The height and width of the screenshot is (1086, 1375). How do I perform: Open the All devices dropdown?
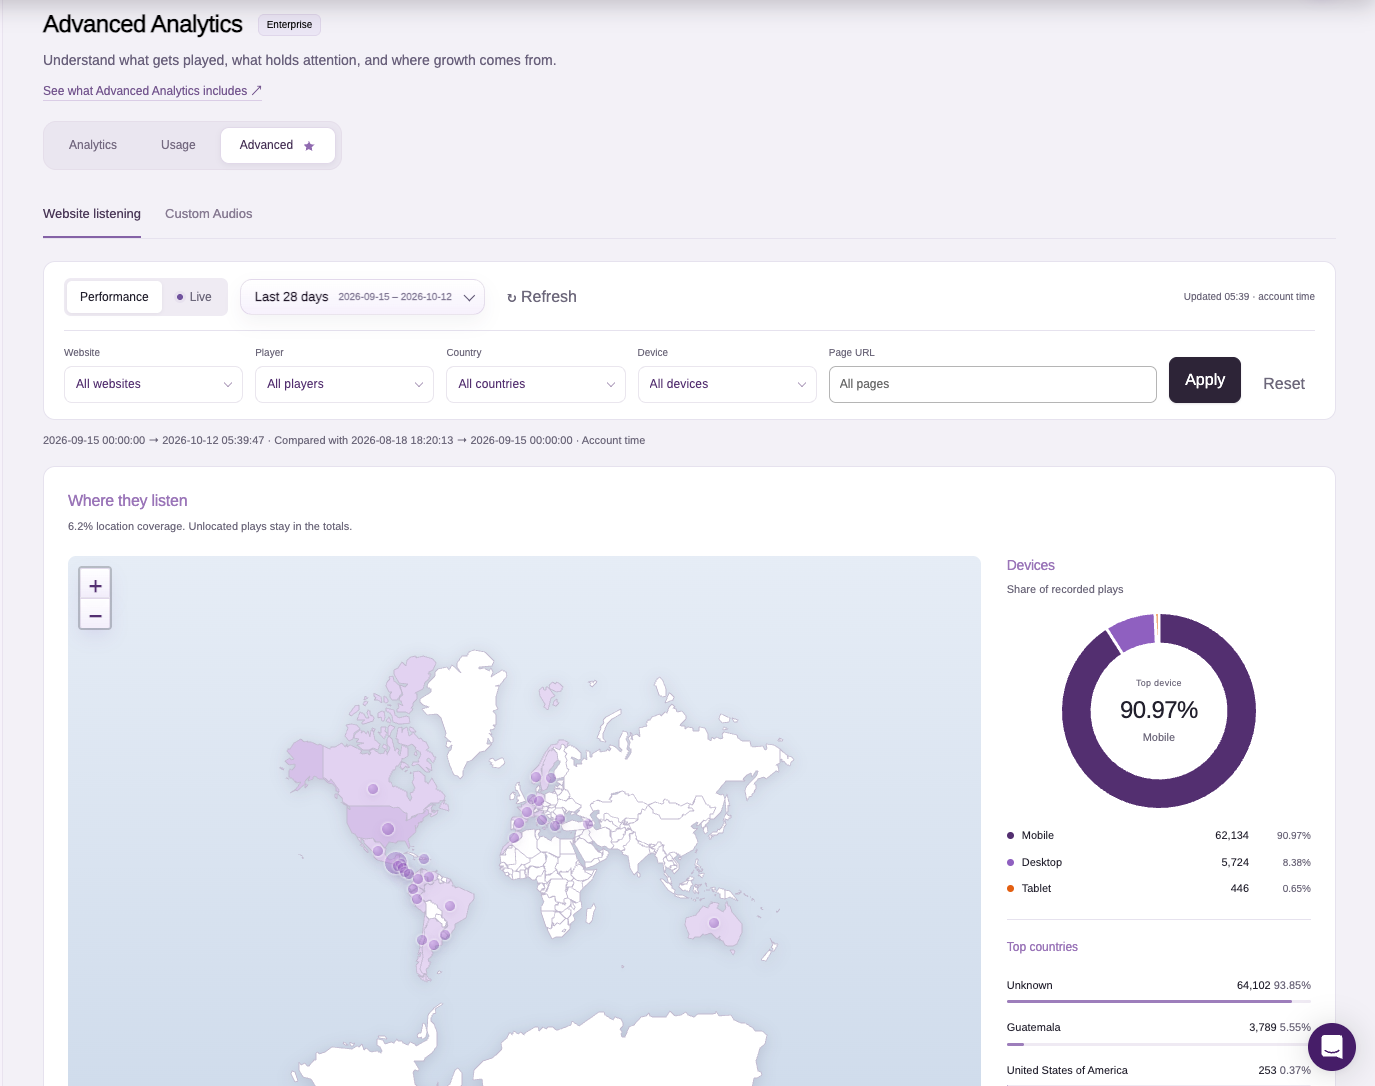727,384
